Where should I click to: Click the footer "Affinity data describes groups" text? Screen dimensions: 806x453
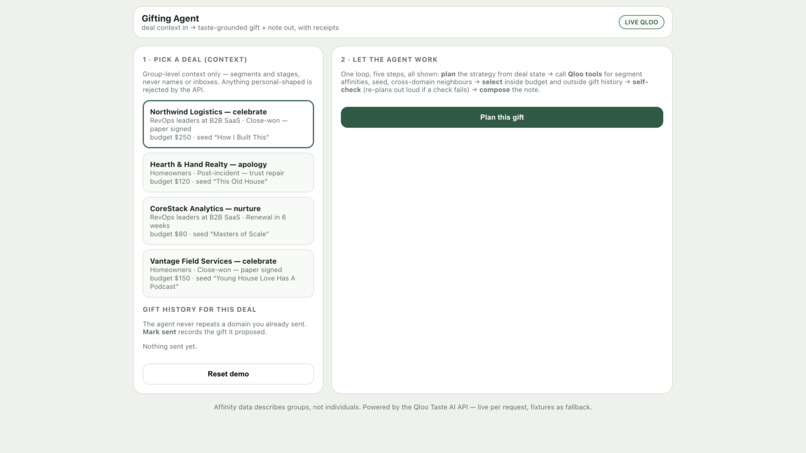tap(402, 407)
